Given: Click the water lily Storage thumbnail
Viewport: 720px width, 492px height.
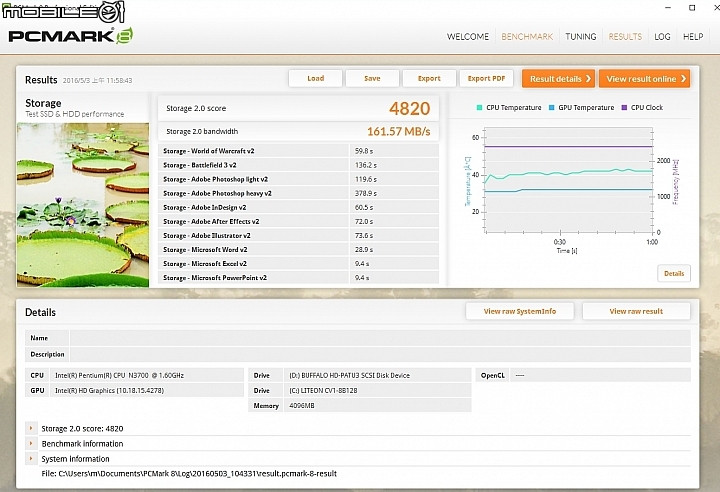Looking at the screenshot, I should click(83, 205).
